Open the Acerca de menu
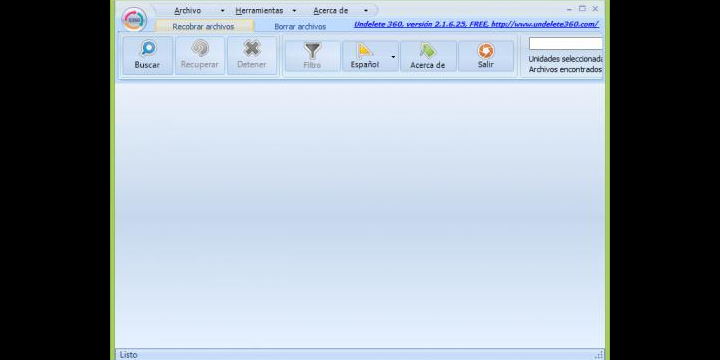 (331, 11)
